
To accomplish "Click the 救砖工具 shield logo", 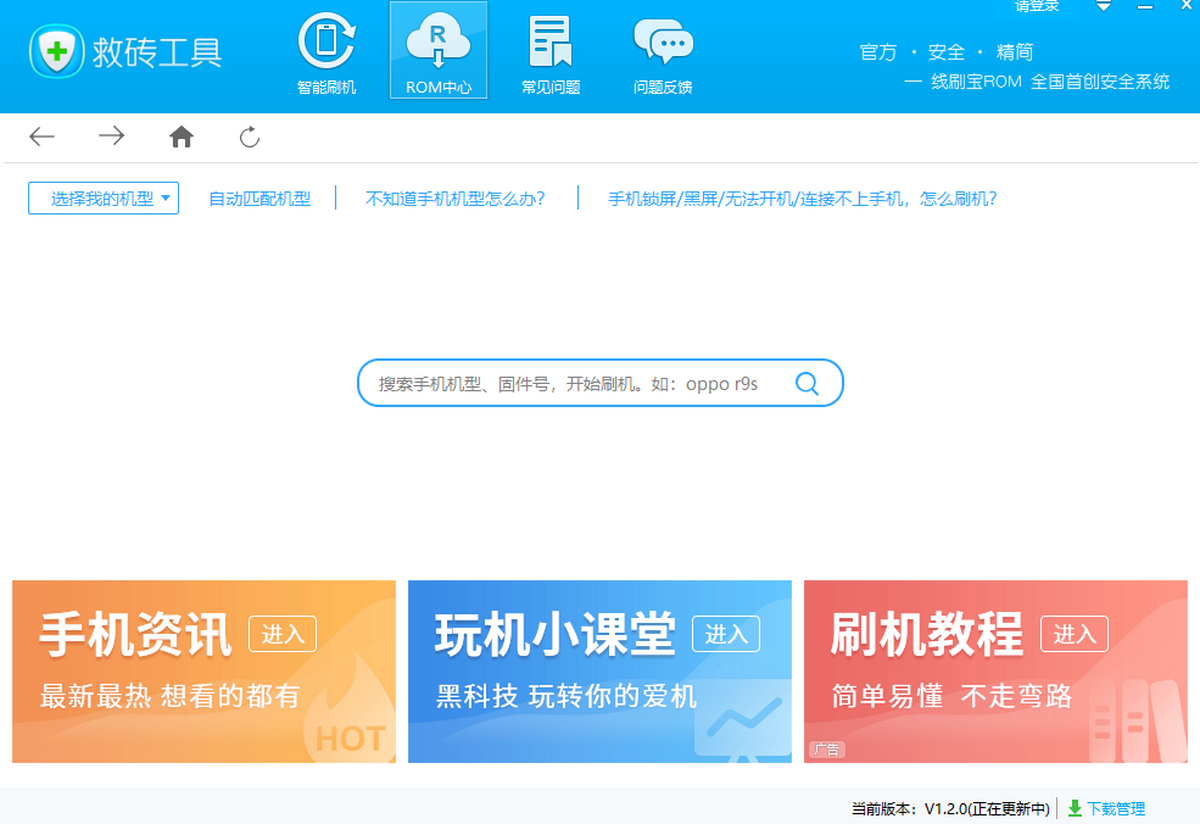I will coord(58,51).
